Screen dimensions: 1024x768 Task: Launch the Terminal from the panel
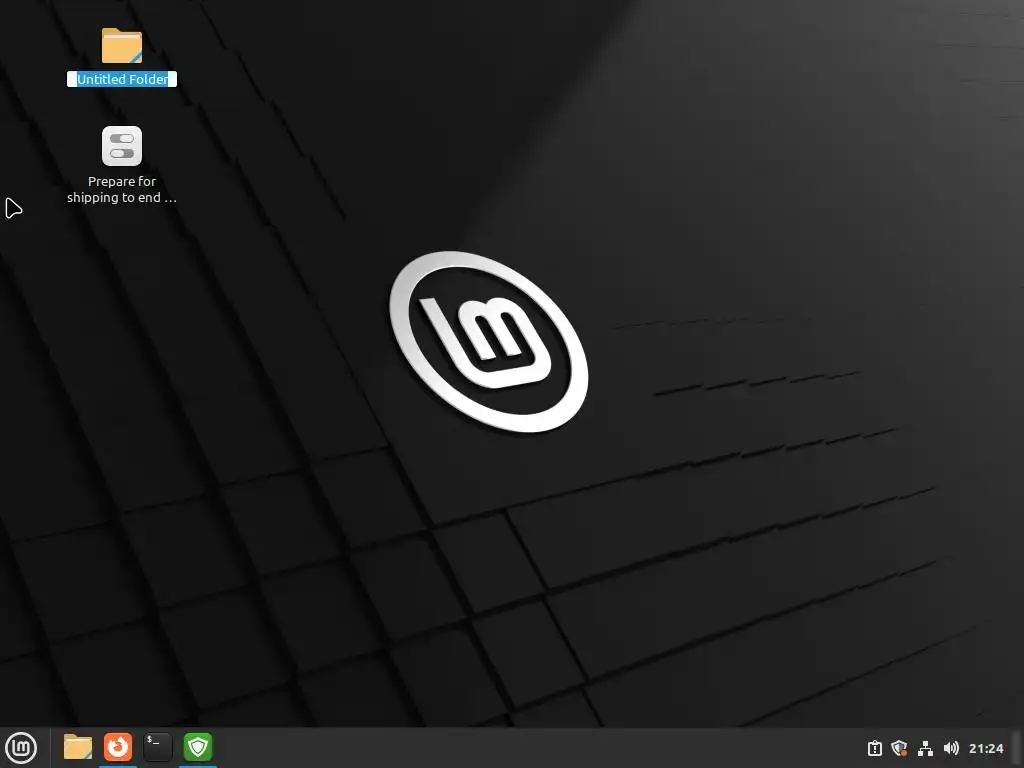point(158,747)
